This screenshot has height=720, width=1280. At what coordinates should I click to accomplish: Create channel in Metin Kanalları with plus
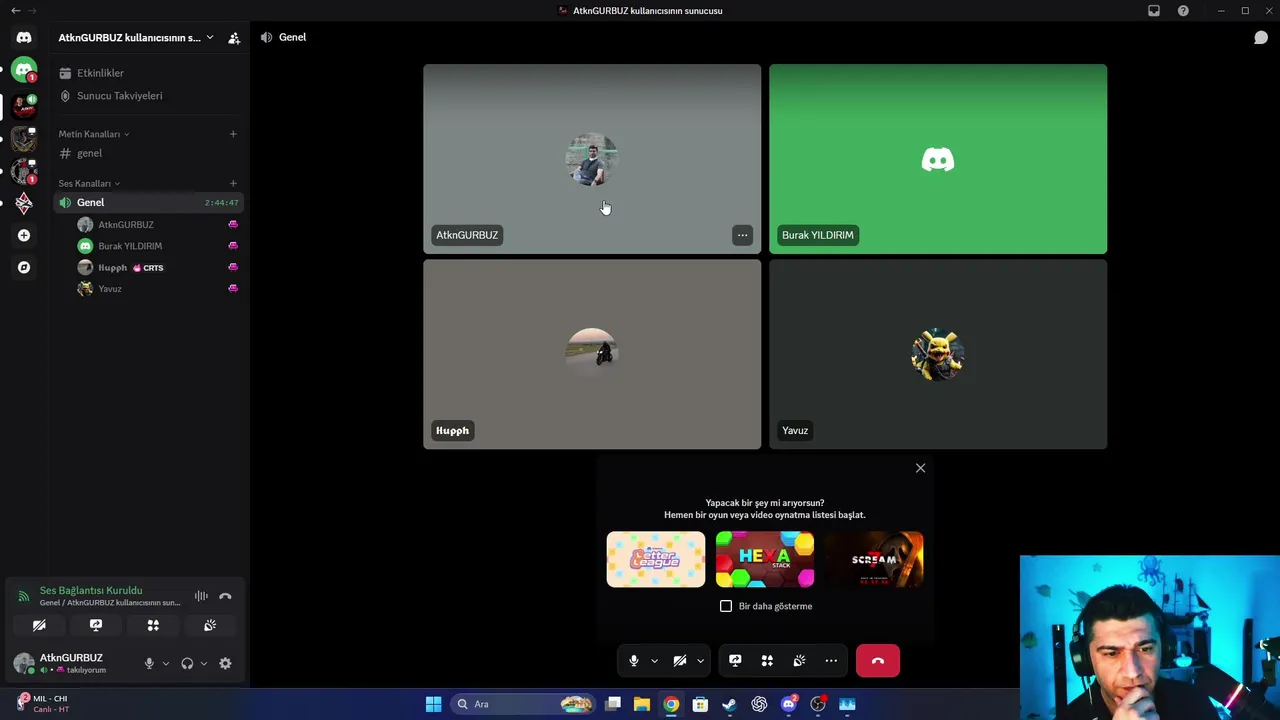[233, 134]
